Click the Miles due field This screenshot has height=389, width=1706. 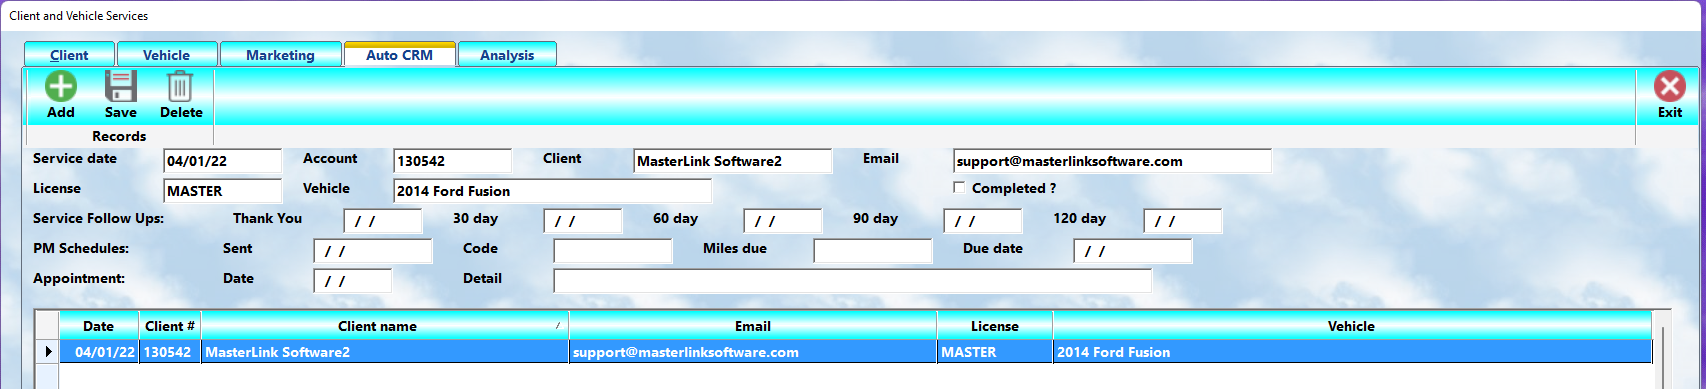[x=873, y=251]
